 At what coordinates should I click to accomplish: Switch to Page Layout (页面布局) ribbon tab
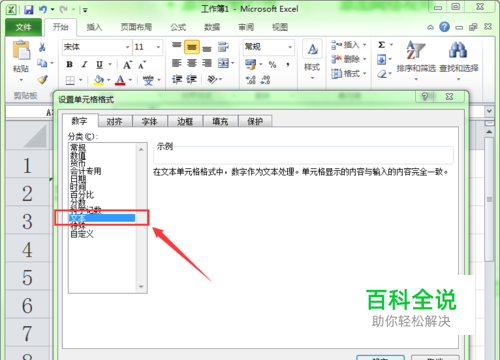coord(136,27)
